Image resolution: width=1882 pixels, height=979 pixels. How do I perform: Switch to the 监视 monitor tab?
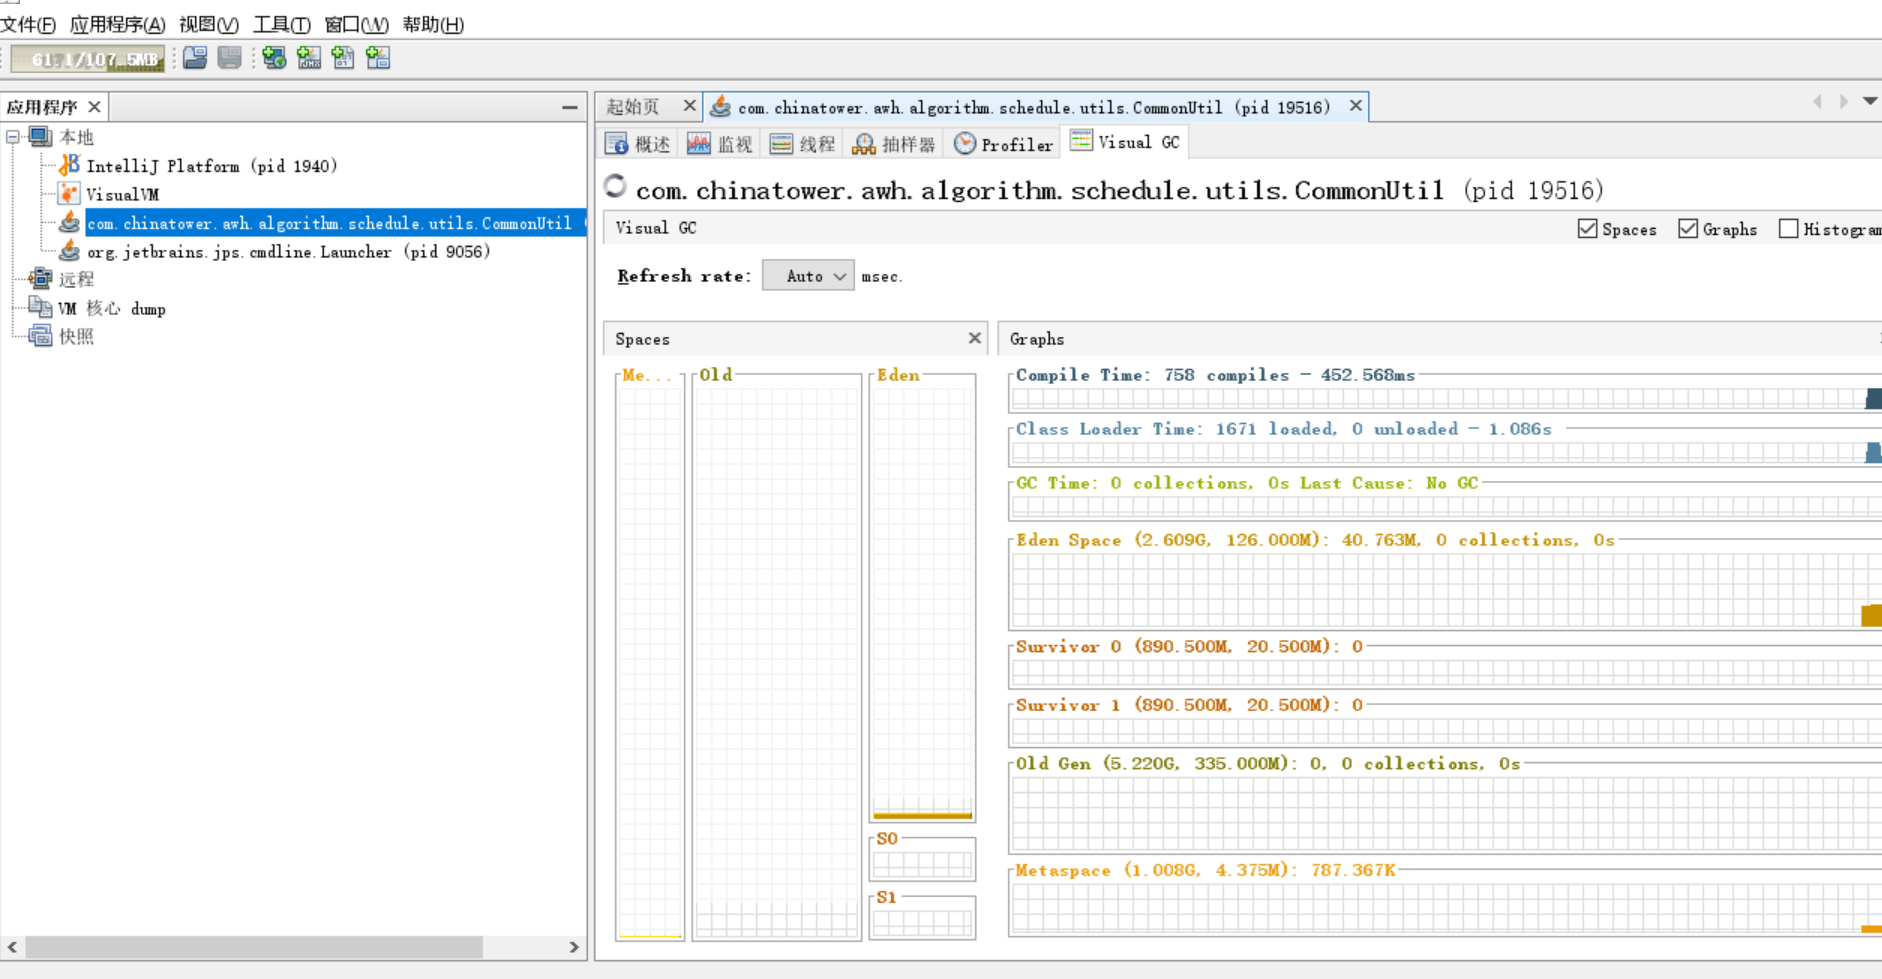[x=720, y=144]
